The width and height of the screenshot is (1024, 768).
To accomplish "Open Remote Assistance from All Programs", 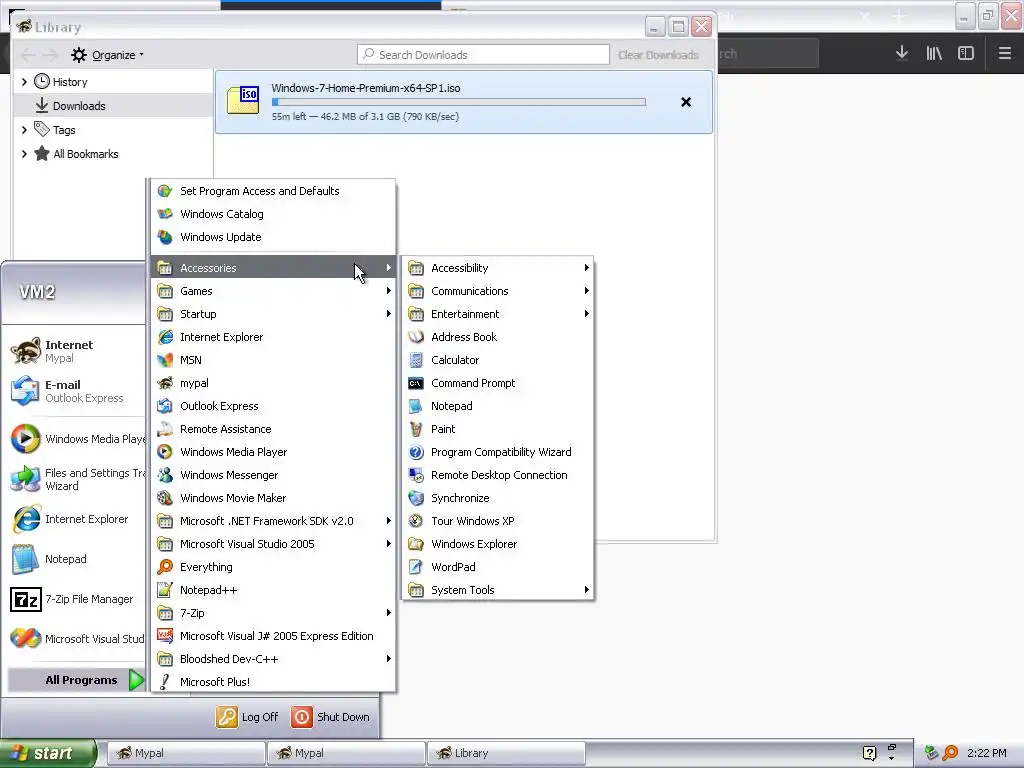I will [273, 429].
